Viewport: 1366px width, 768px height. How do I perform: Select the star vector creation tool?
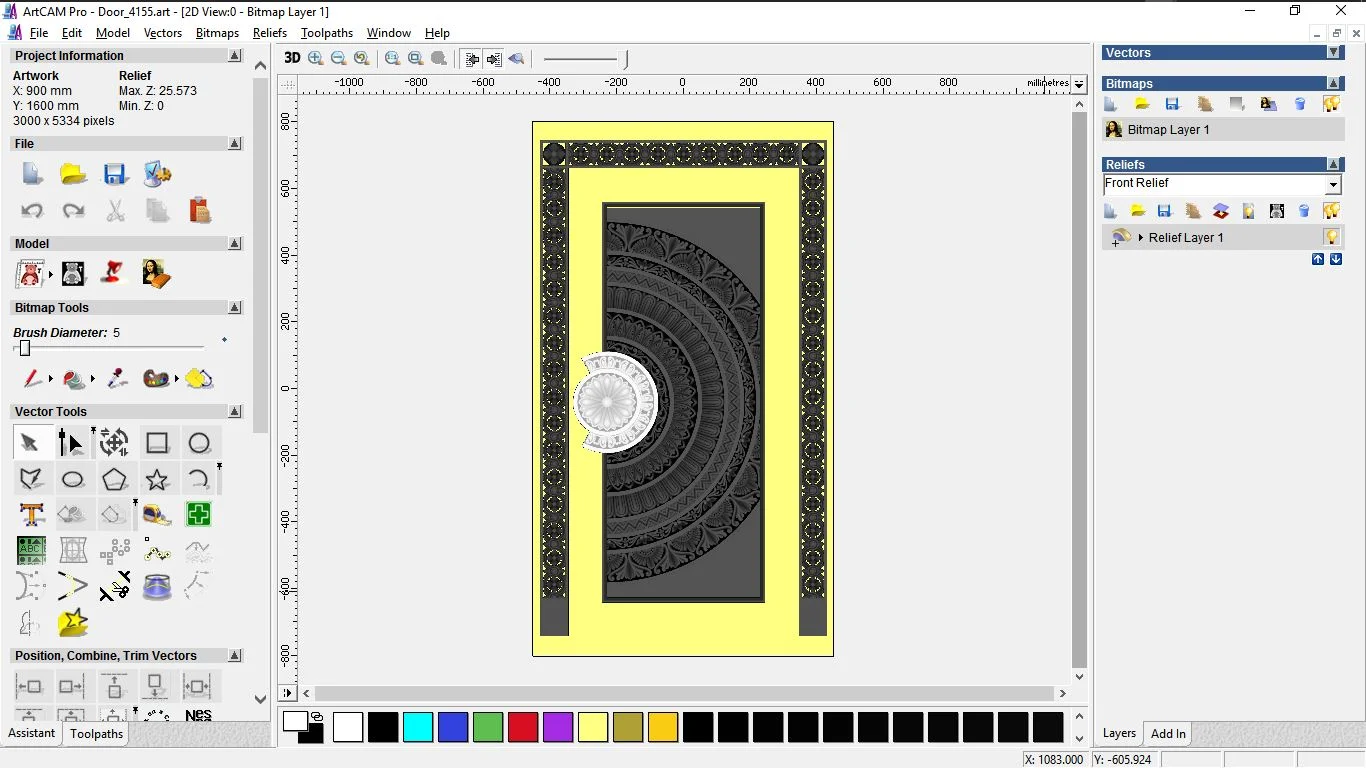[157, 479]
